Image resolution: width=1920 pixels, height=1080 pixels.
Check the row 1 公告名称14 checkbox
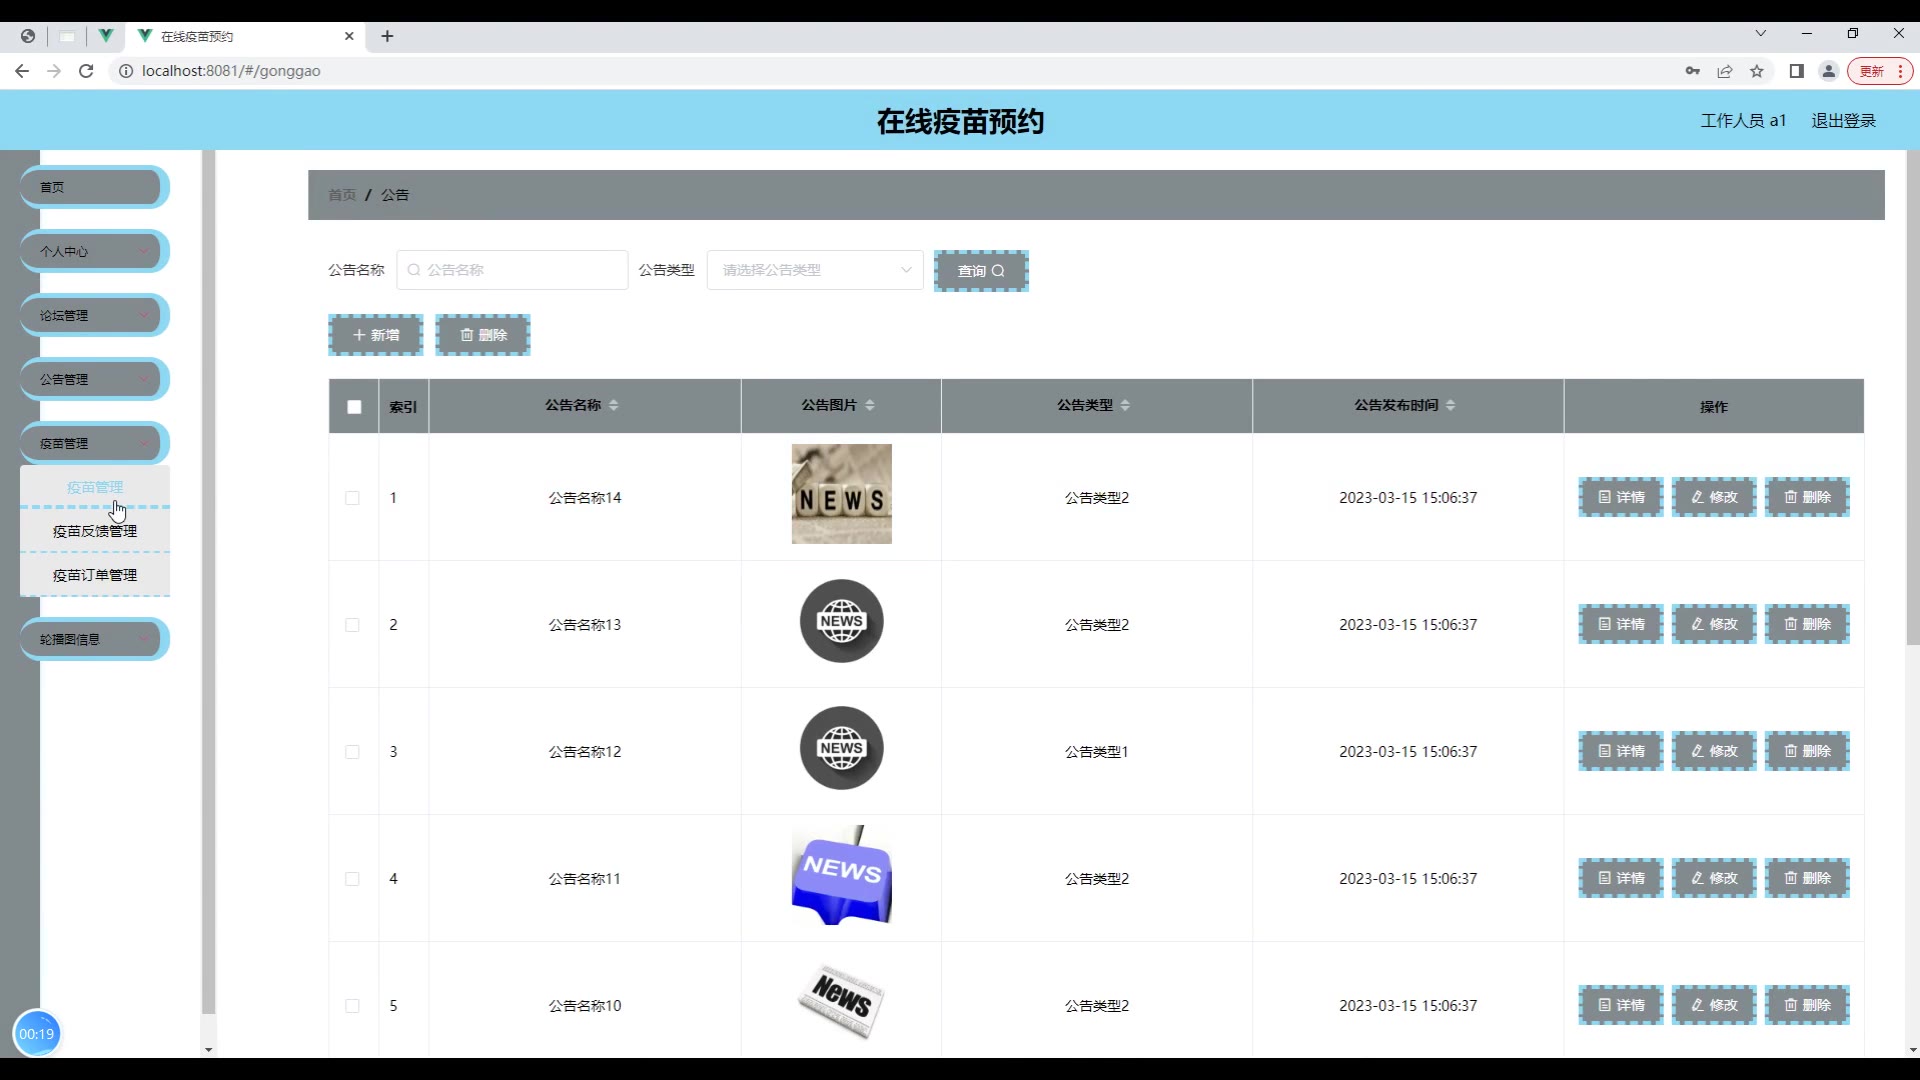pyautogui.click(x=352, y=498)
